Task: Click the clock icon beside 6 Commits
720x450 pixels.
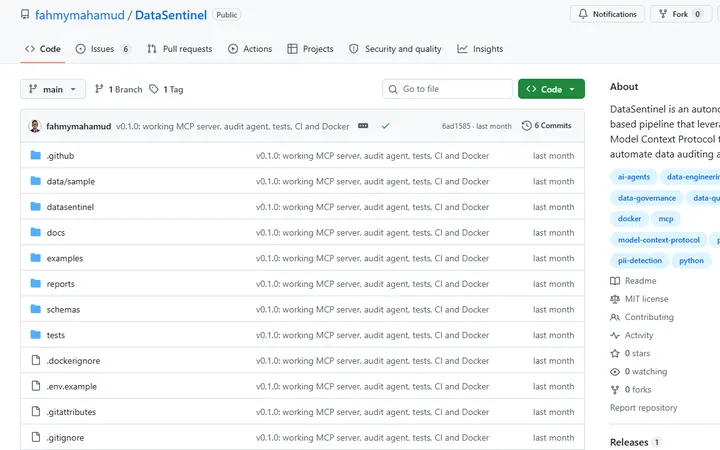Action: tap(527, 125)
